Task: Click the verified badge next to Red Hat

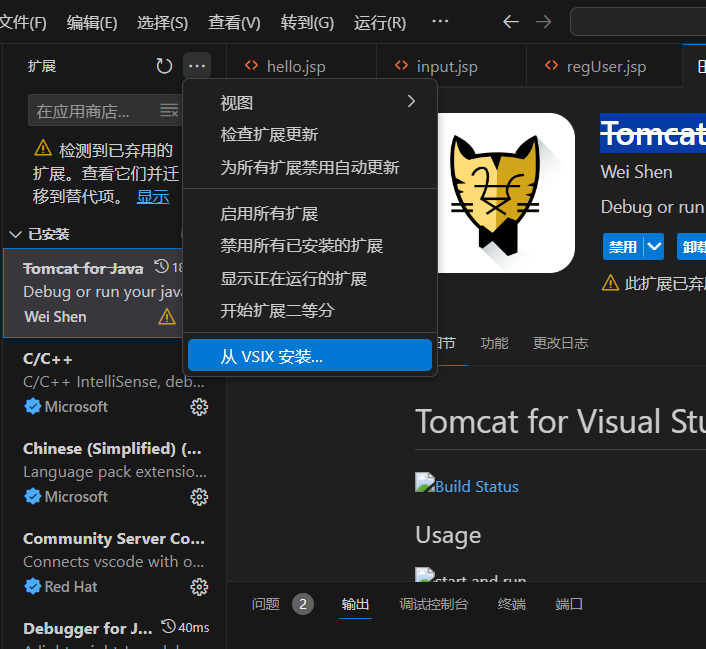Action: (x=32, y=586)
